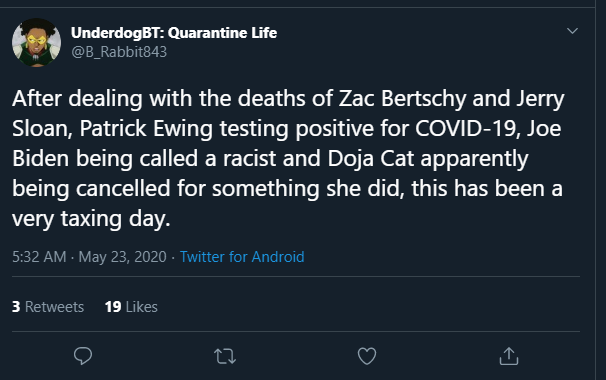The width and height of the screenshot is (606, 380).
Task: Click the name Zac Bertschy in tweet
Action: tap(402, 98)
